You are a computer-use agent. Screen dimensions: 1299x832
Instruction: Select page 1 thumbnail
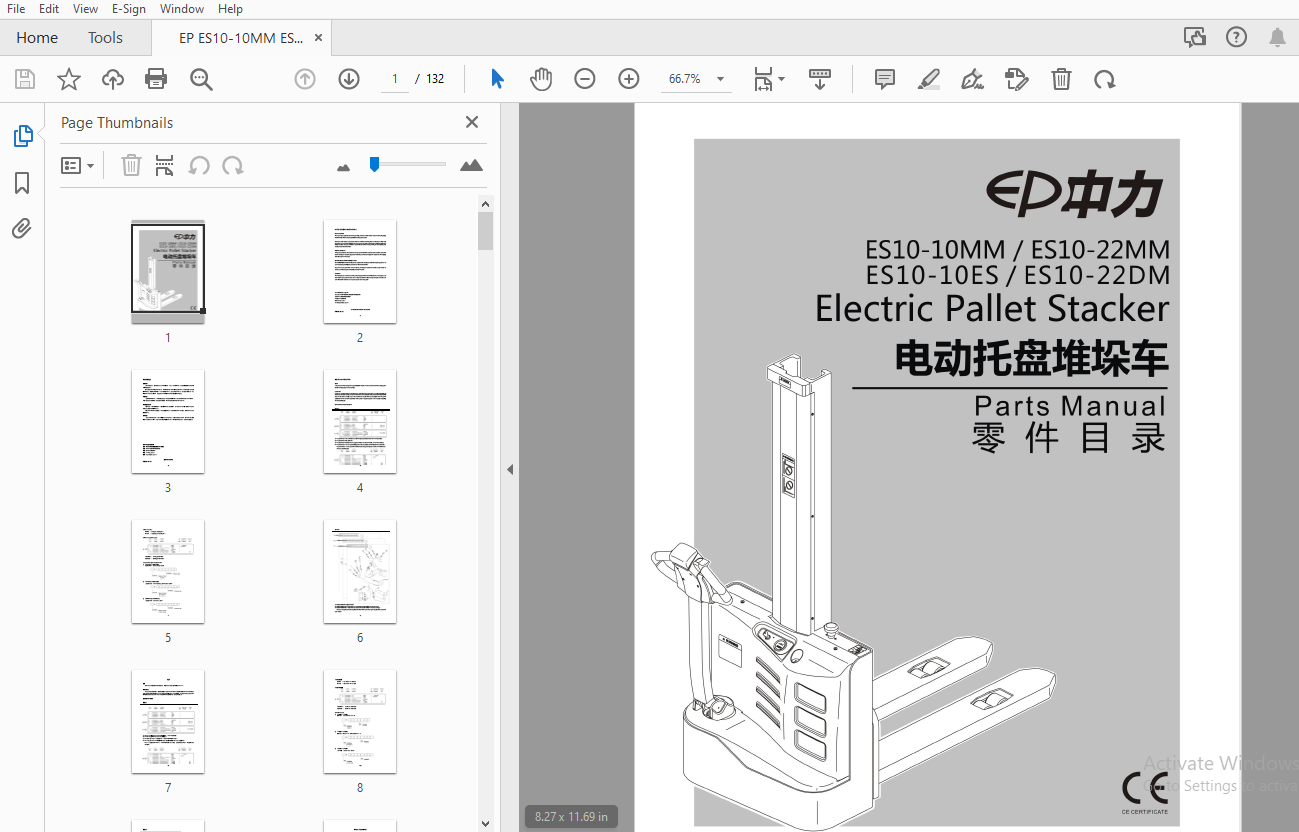(x=168, y=271)
